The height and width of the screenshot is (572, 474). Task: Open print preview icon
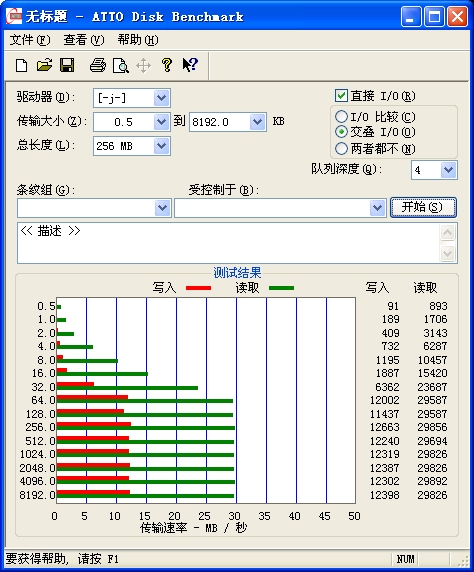(121, 66)
